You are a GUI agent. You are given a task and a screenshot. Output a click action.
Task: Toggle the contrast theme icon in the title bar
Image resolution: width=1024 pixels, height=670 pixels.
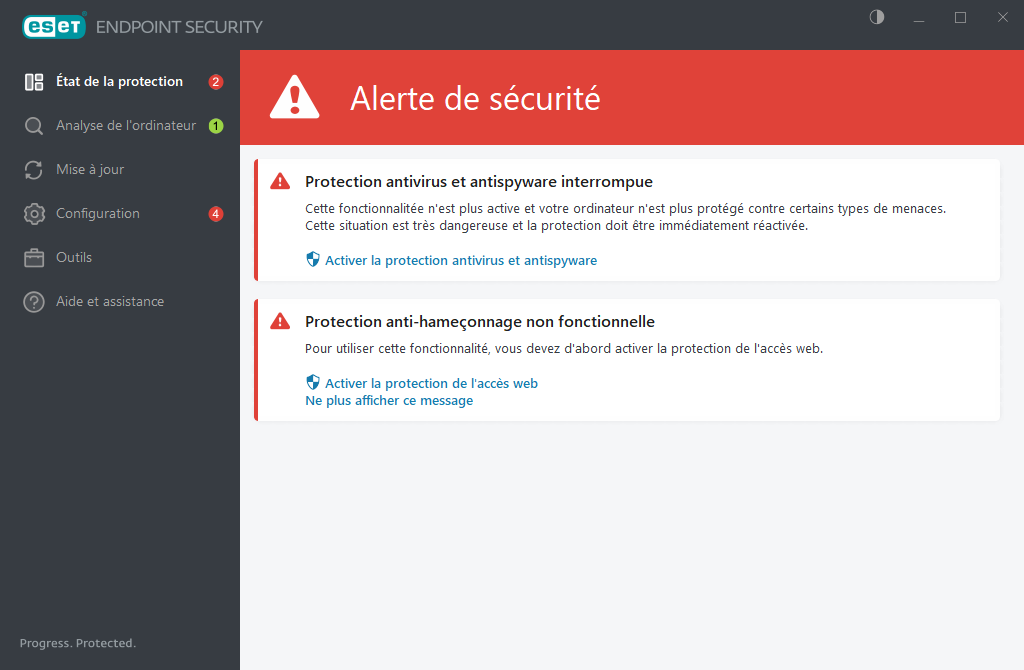pos(875,17)
